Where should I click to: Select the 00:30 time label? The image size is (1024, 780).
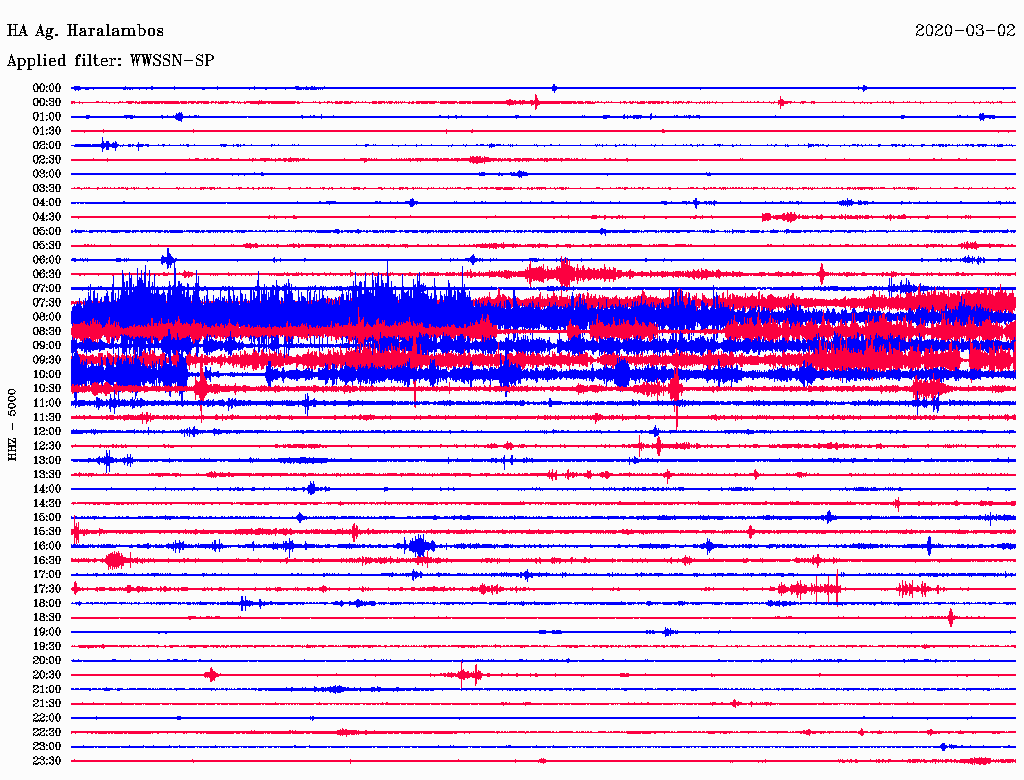click(47, 103)
